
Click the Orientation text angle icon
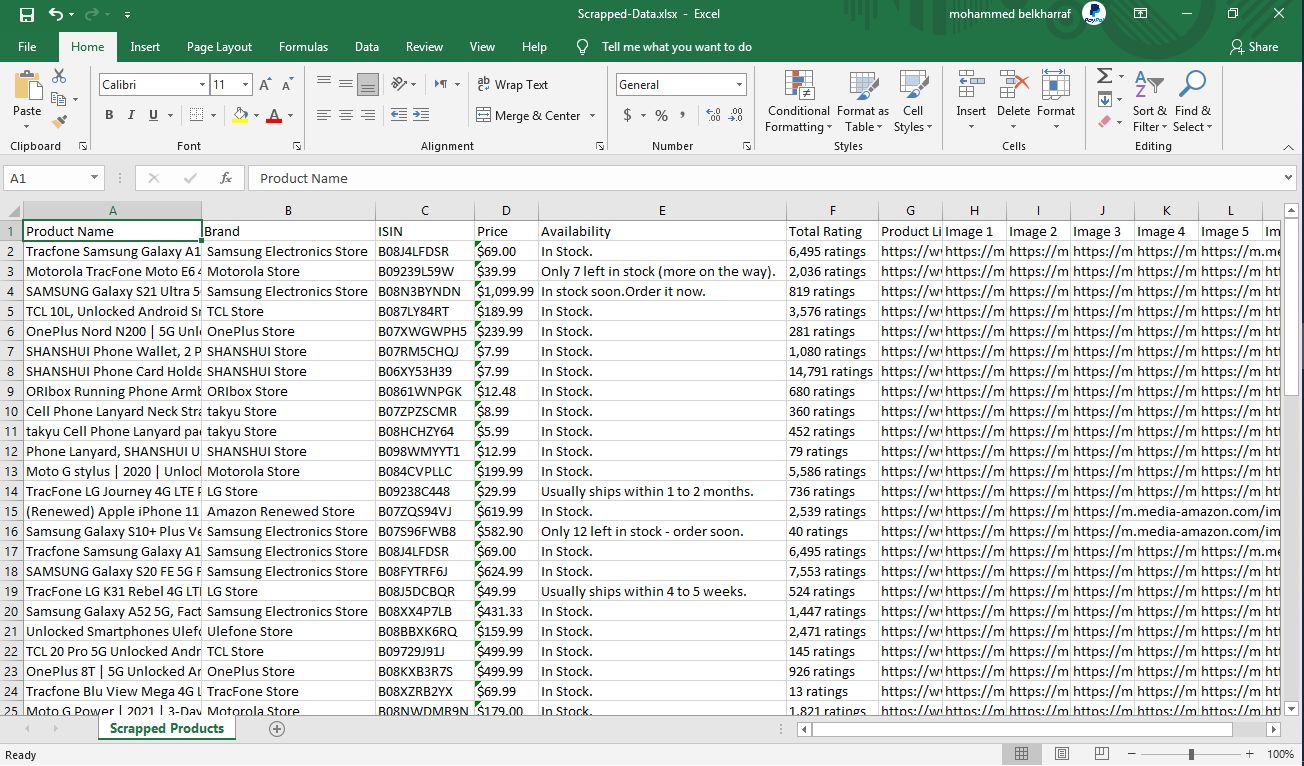399,84
